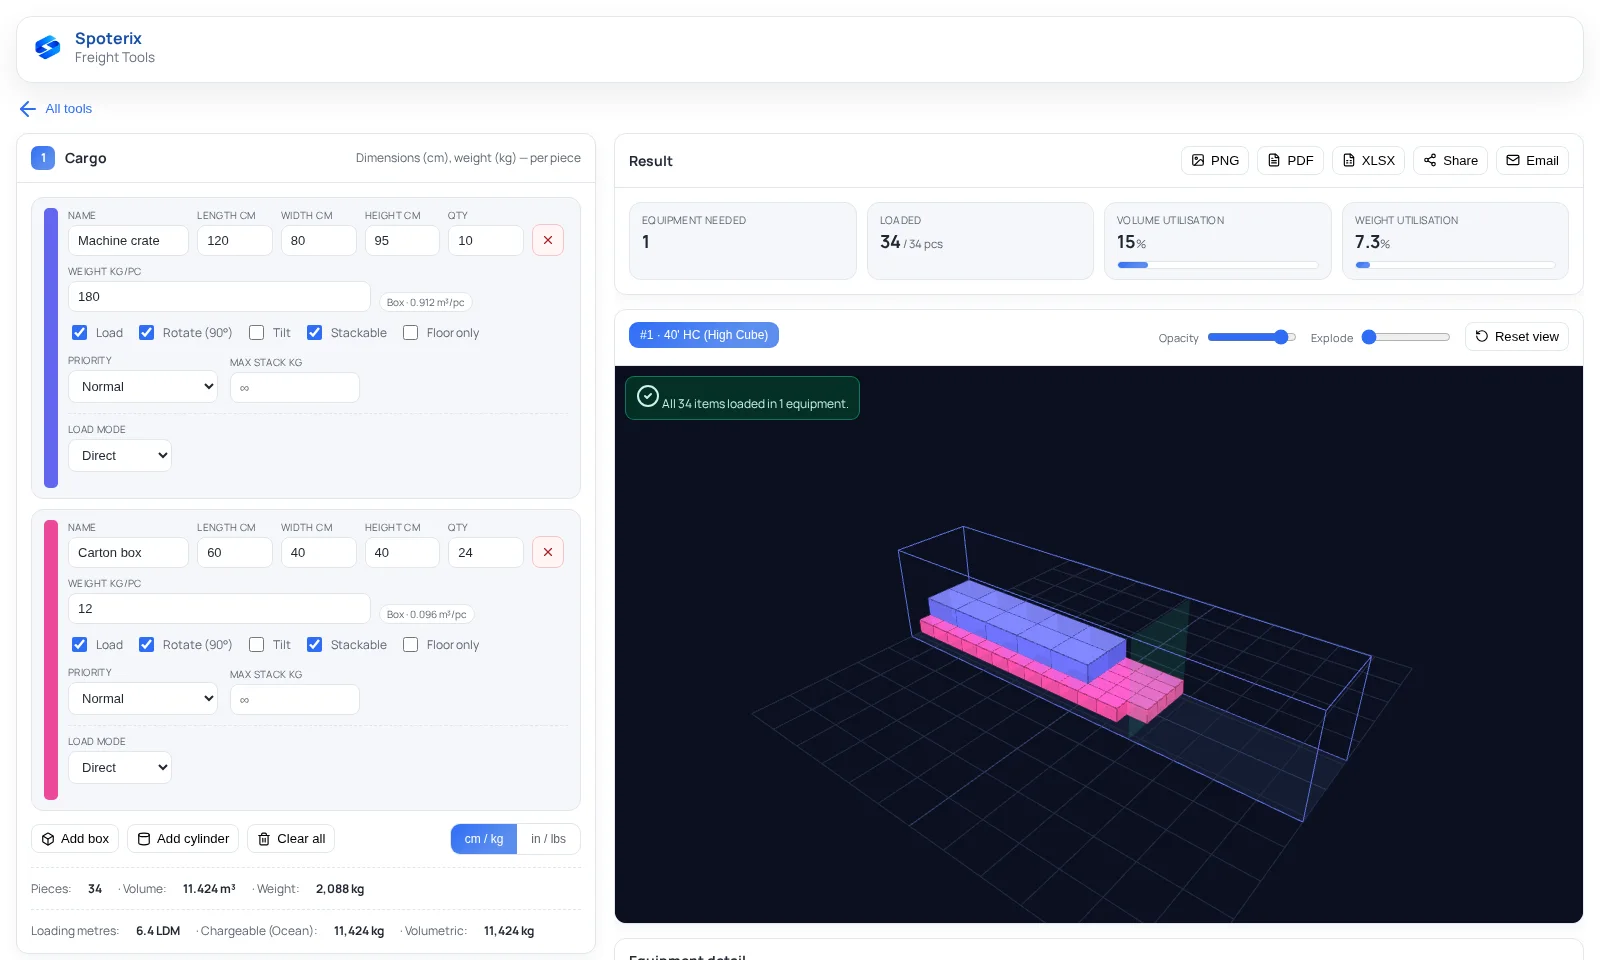This screenshot has height=960, width=1600.
Task: Enable Tilt for Machine crate
Action: coord(257,333)
